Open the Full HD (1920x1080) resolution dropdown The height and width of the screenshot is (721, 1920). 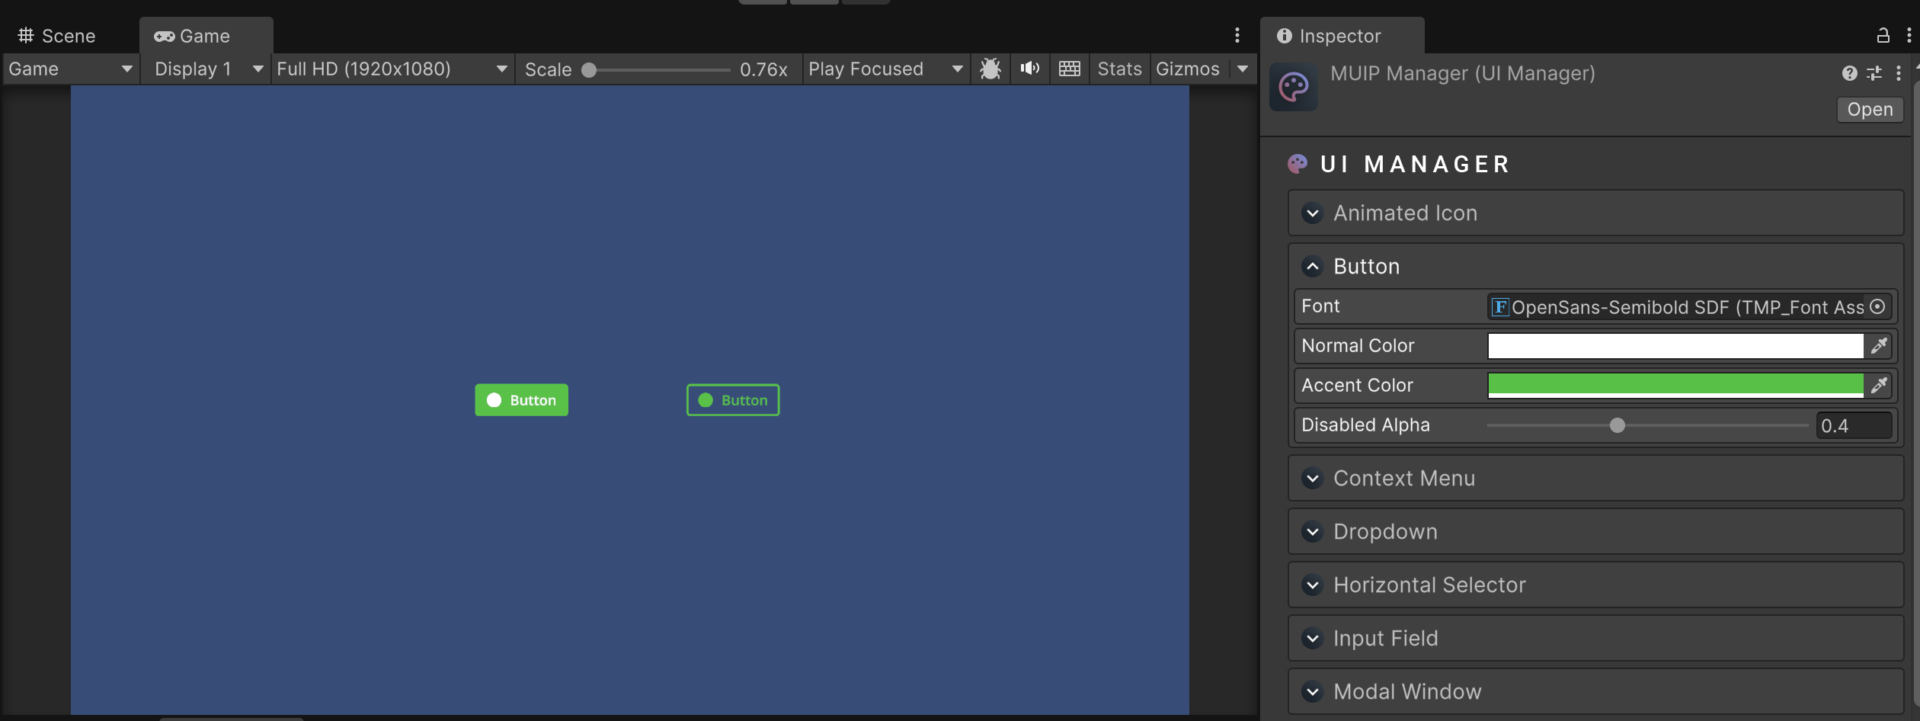click(392, 69)
